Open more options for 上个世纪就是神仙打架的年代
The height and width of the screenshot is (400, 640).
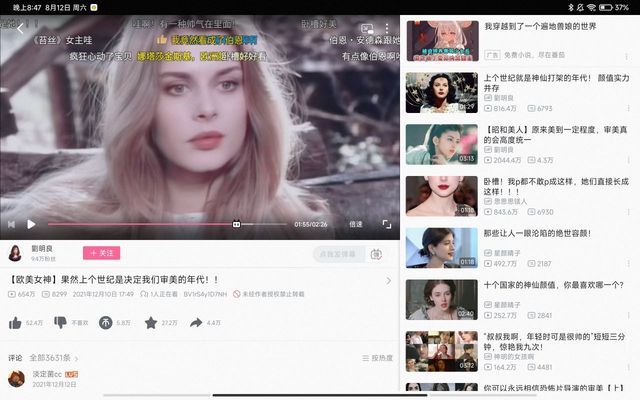628,108
